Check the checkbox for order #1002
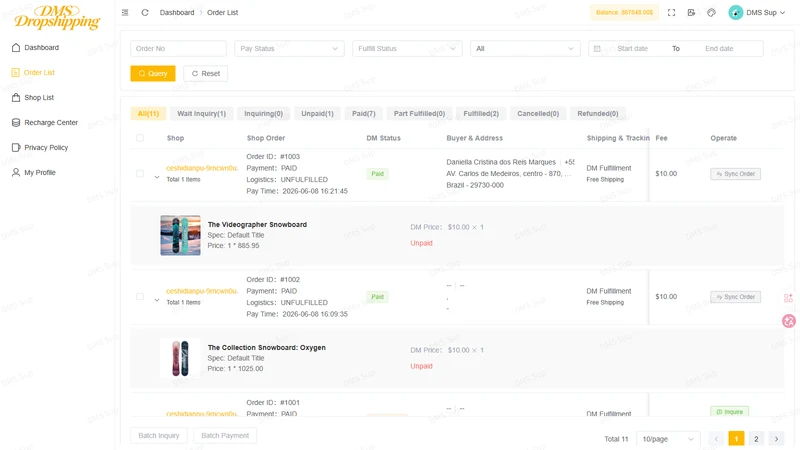 140,296
